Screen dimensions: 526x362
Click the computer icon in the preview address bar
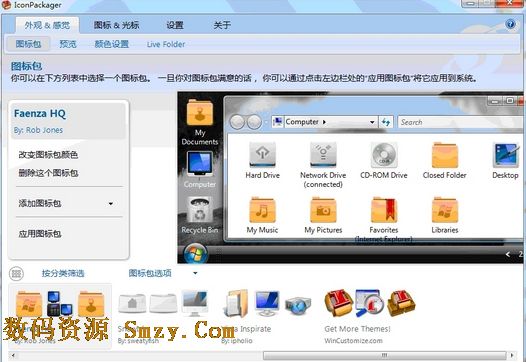point(278,122)
